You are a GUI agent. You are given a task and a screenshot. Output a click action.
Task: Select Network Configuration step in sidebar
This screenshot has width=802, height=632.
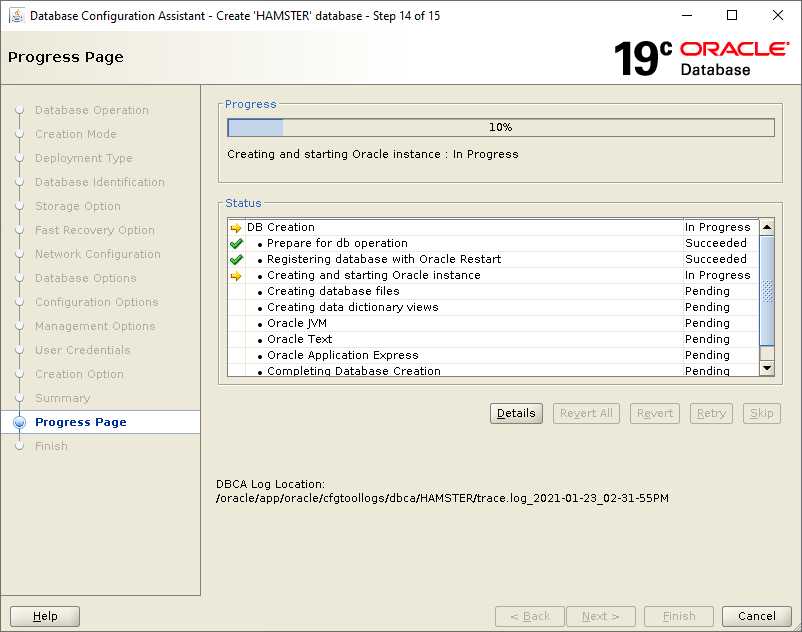click(98, 254)
